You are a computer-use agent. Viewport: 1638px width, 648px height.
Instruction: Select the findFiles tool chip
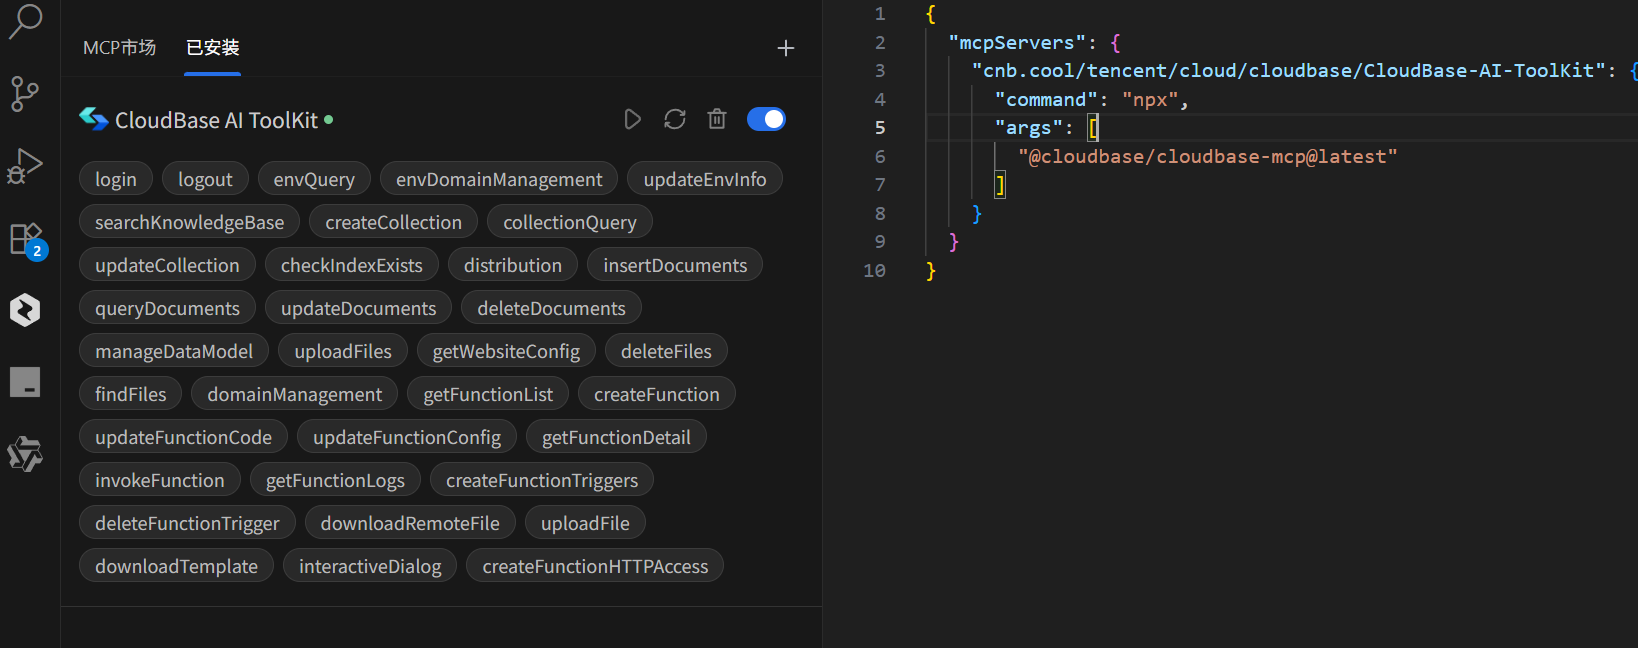click(130, 394)
